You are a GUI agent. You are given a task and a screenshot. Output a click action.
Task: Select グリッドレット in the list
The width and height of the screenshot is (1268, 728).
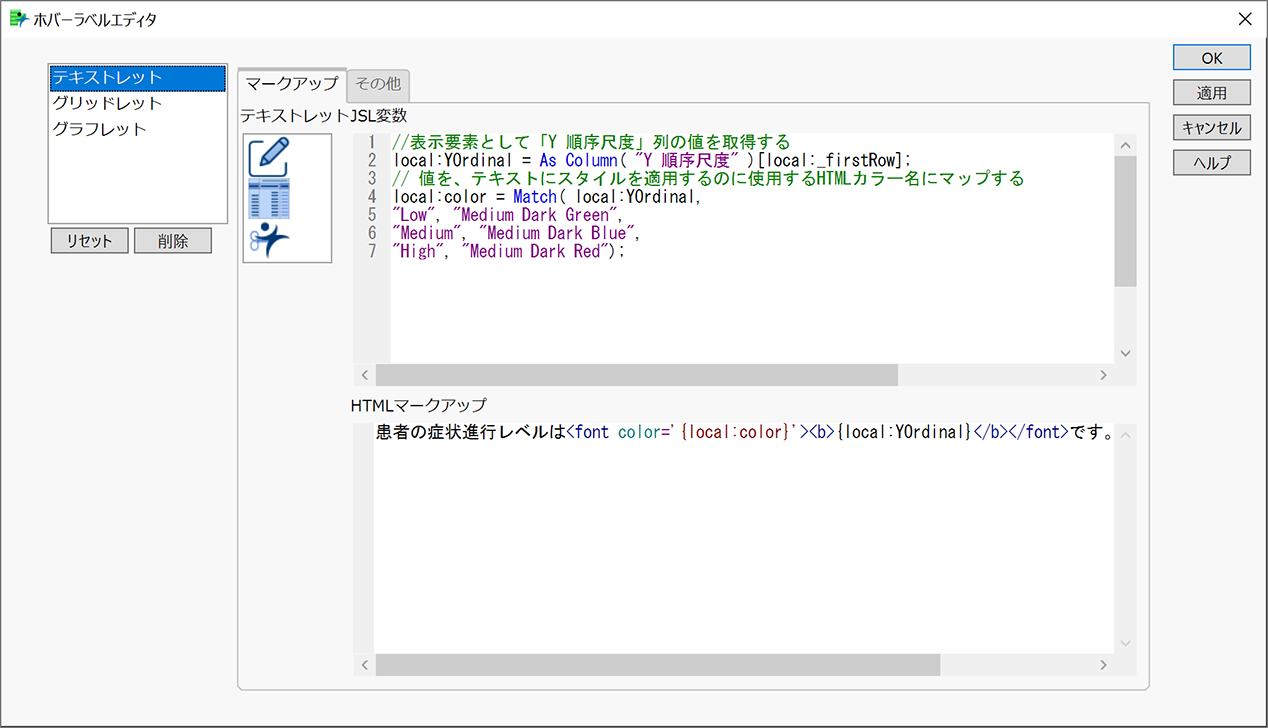[106, 102]
